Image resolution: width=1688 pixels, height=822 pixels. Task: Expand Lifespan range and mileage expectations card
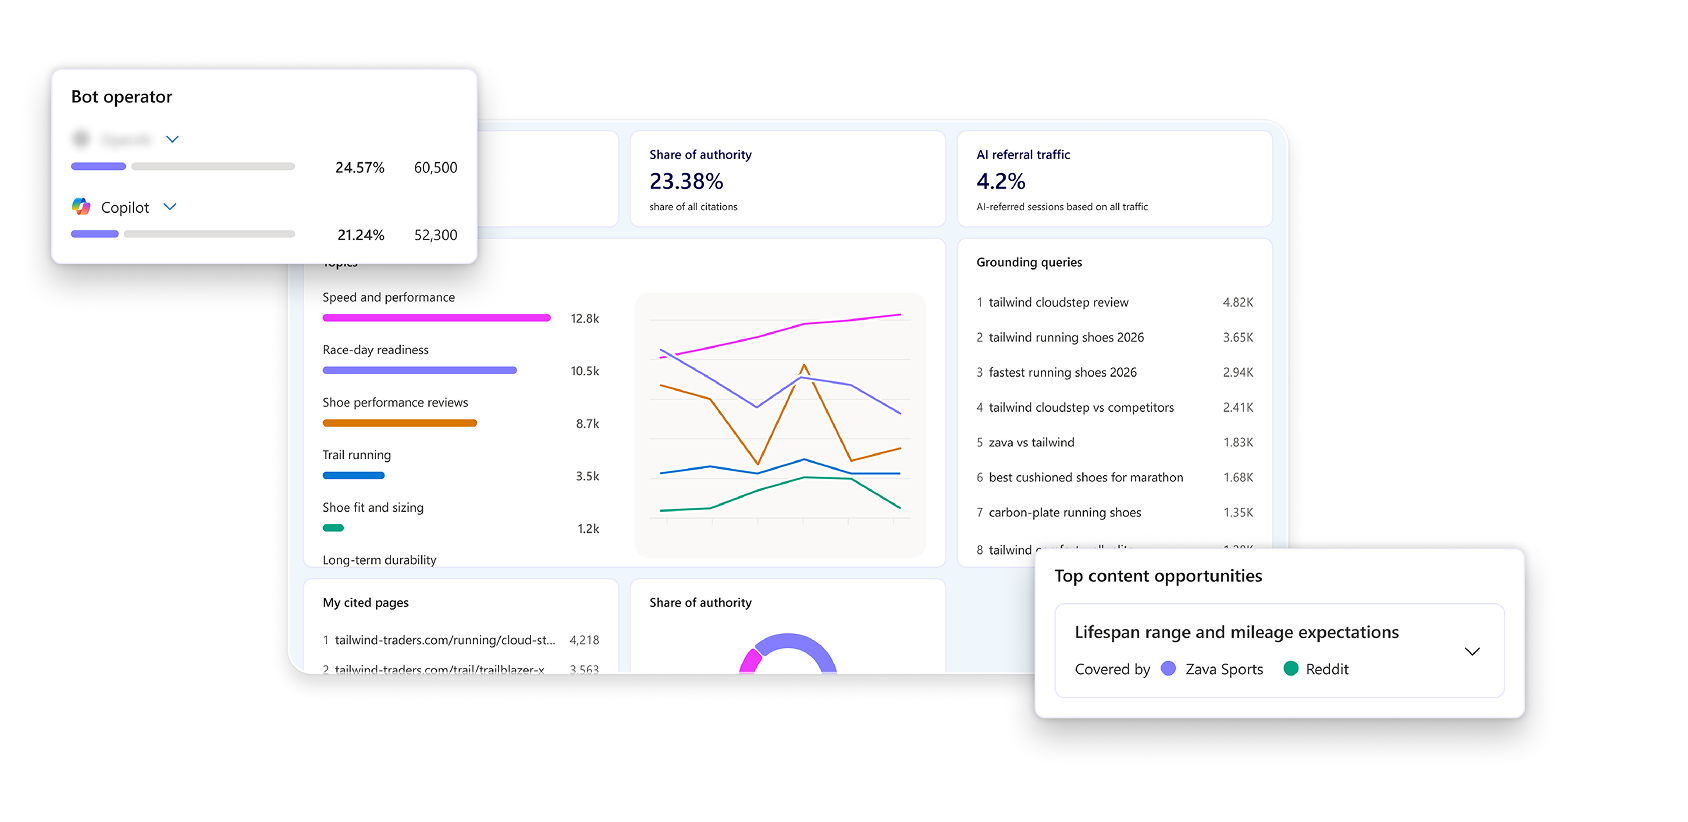click(x=1472, y=651)
